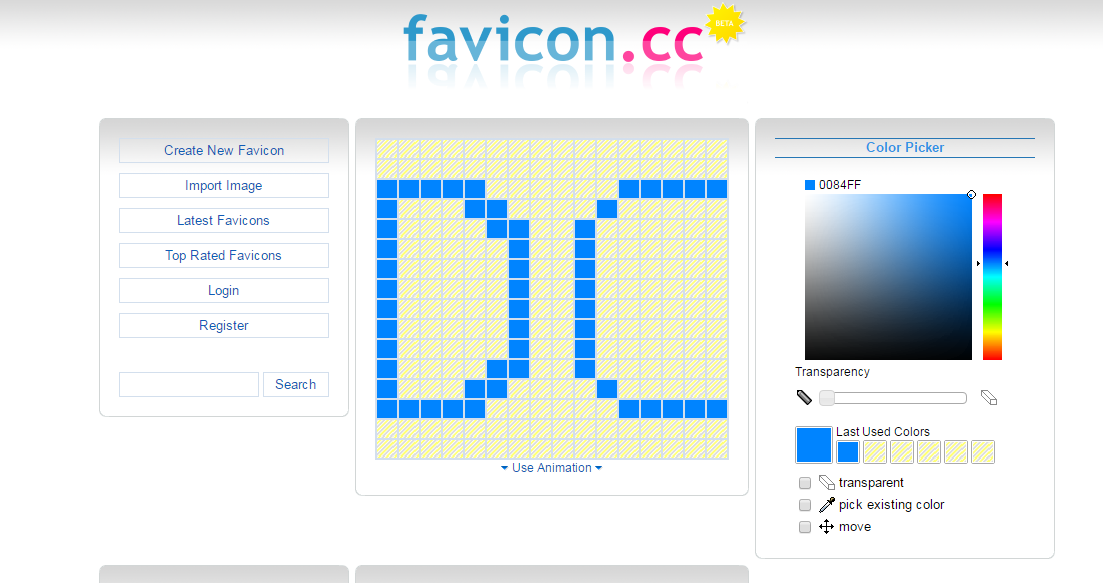Click the Last Used Colors label
The height and width of the screenshot is (583, 1103).
coord(883,432)
